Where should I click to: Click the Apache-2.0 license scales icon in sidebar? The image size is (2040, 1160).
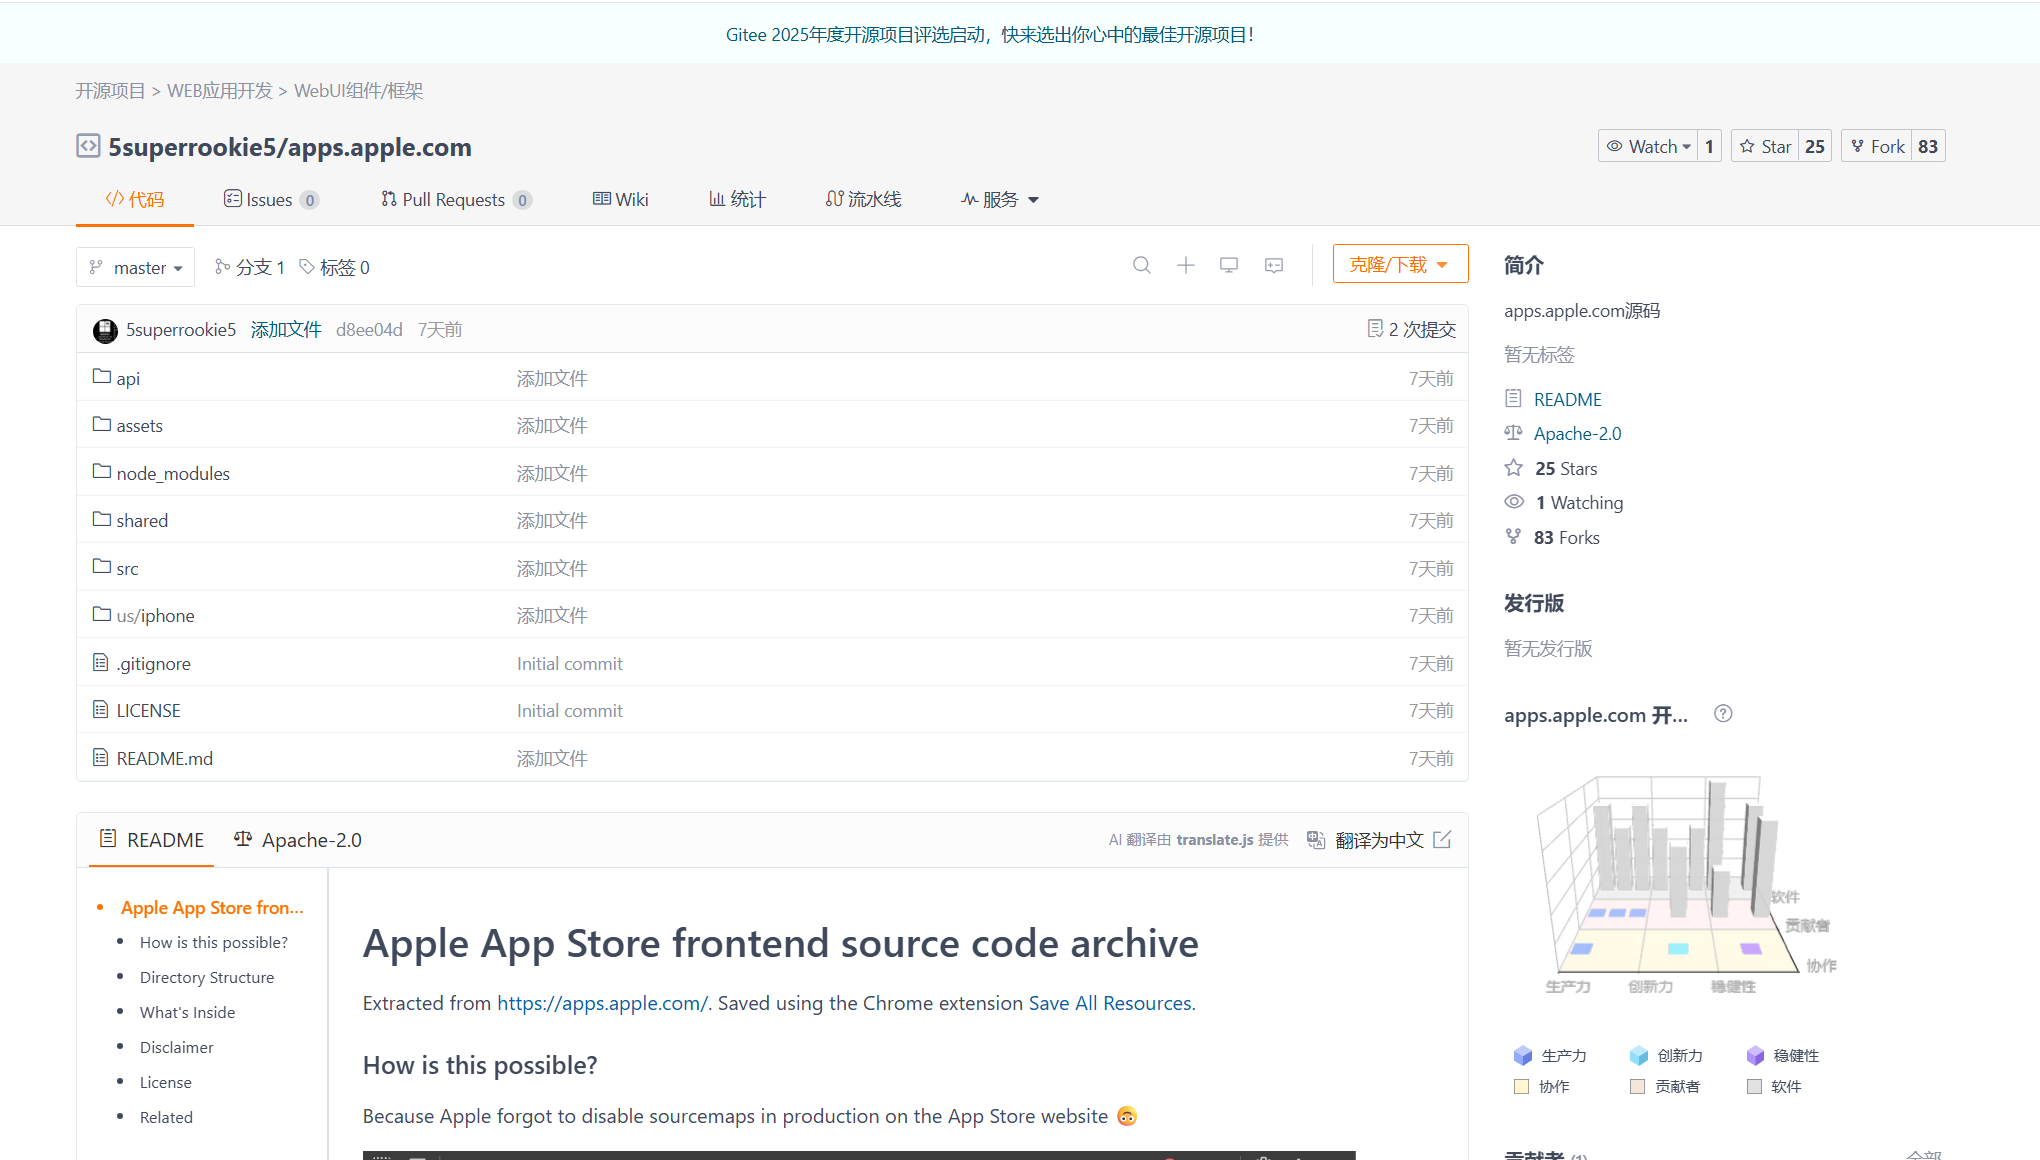coord(1514,432)
